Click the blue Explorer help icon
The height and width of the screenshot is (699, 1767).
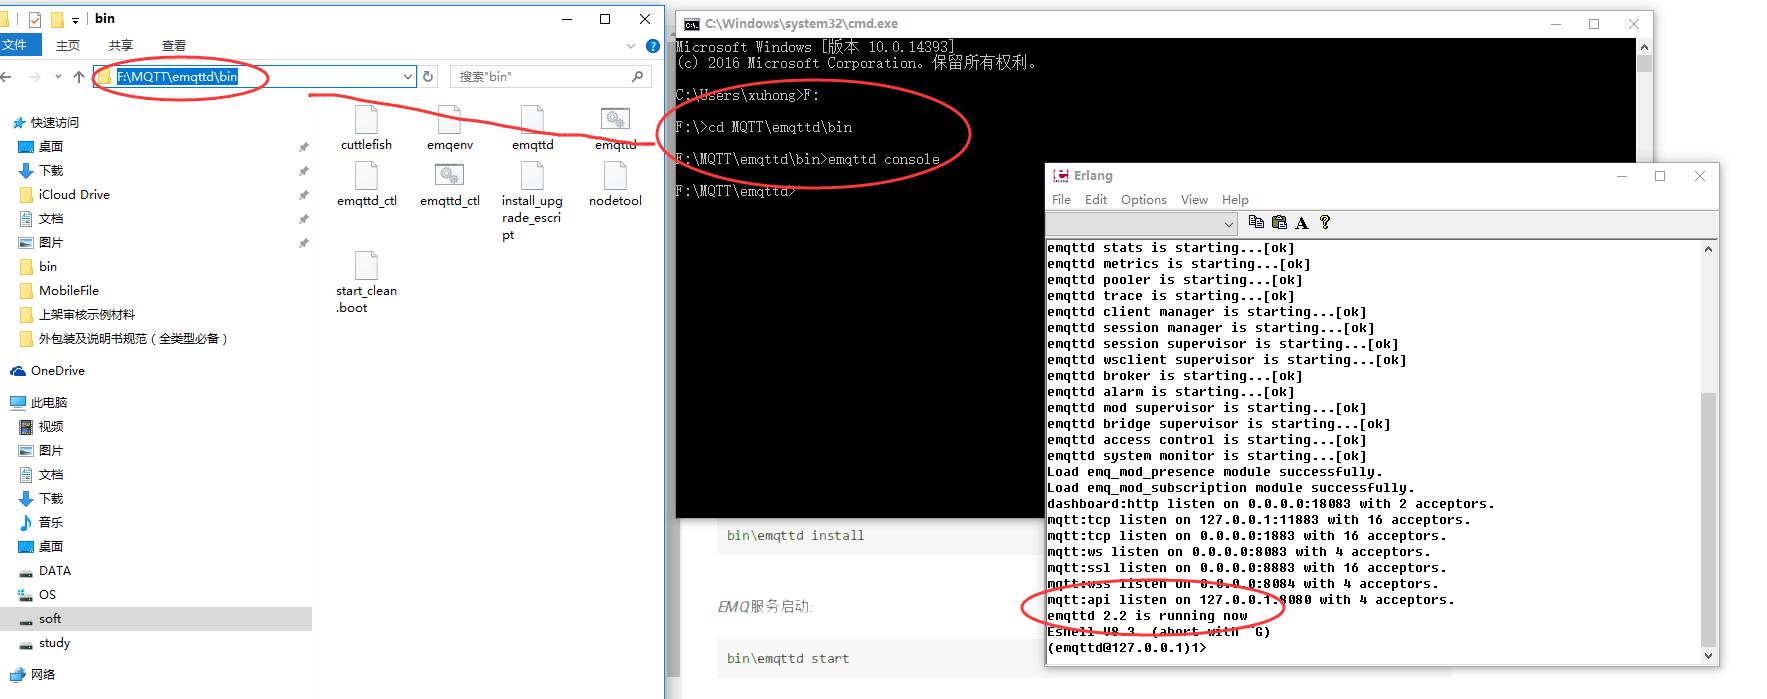point(652,46)
